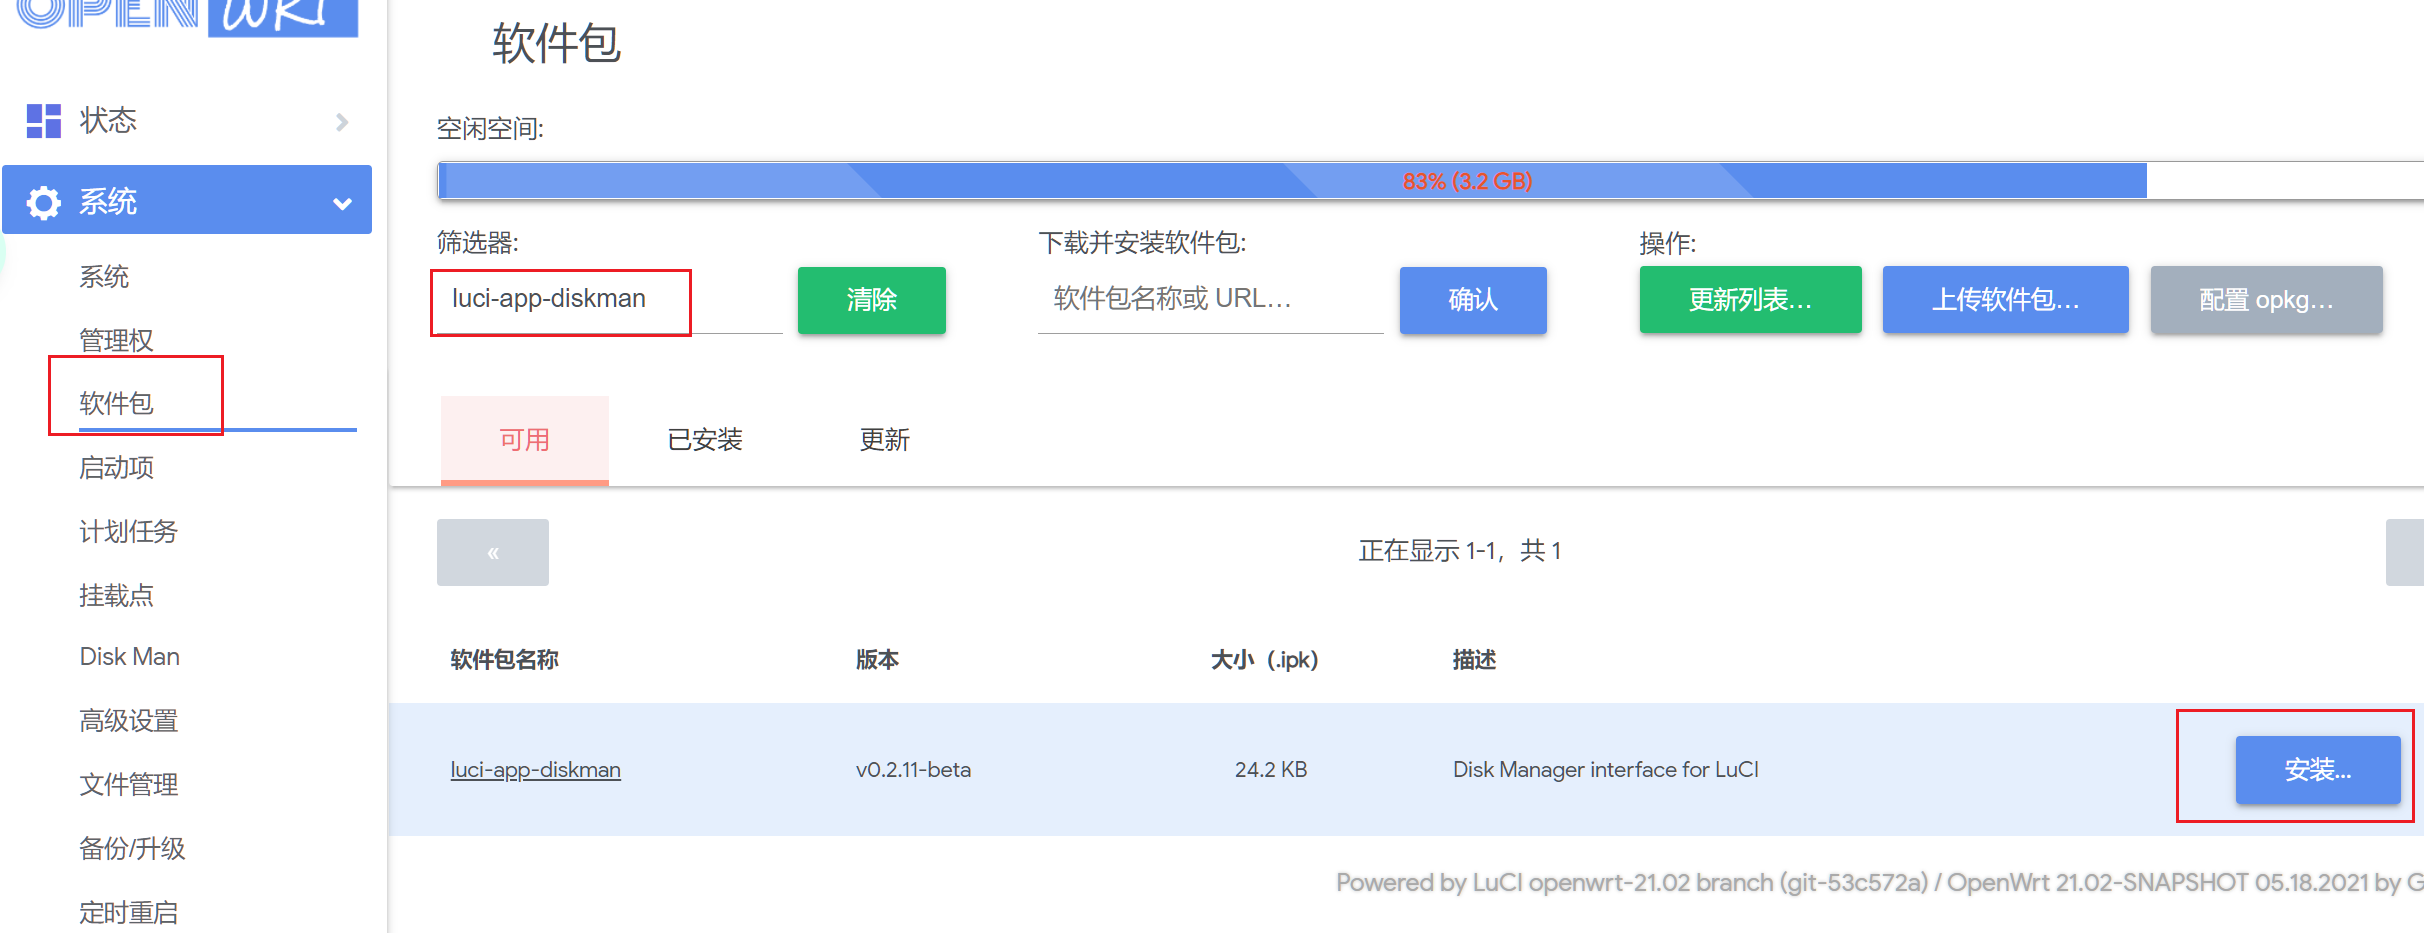The image size is (2424, 933).
Task: Switch to the Updates (更新) tab
Action: (884, 440)
